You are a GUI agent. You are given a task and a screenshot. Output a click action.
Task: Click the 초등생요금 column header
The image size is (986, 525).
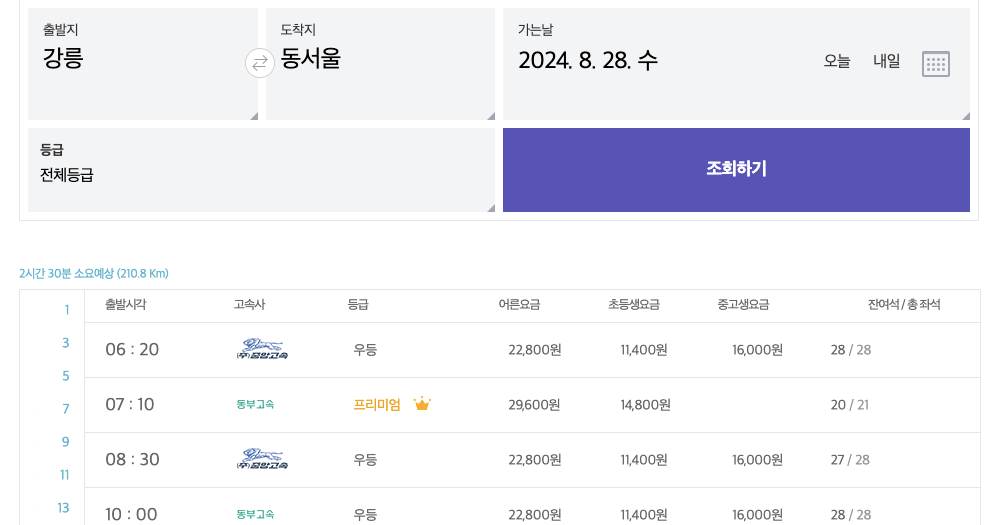pyautogui.click(x=634, y=304)
